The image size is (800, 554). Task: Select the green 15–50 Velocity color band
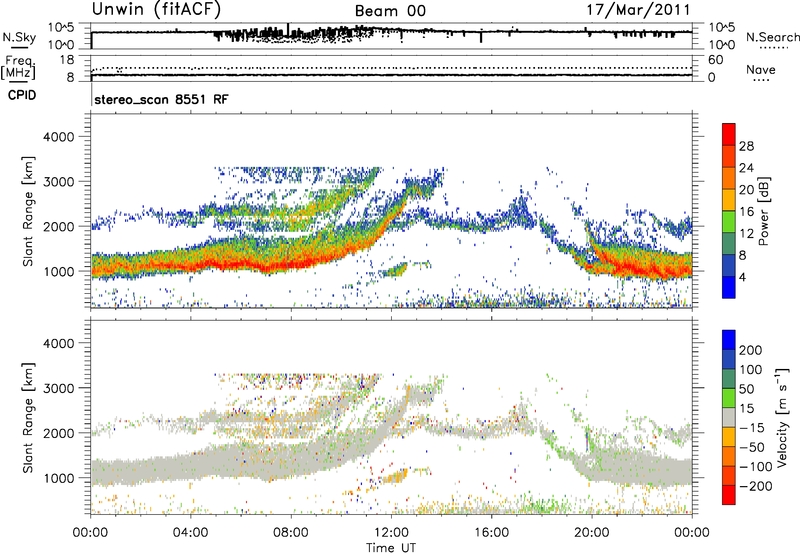click(729, 398)
